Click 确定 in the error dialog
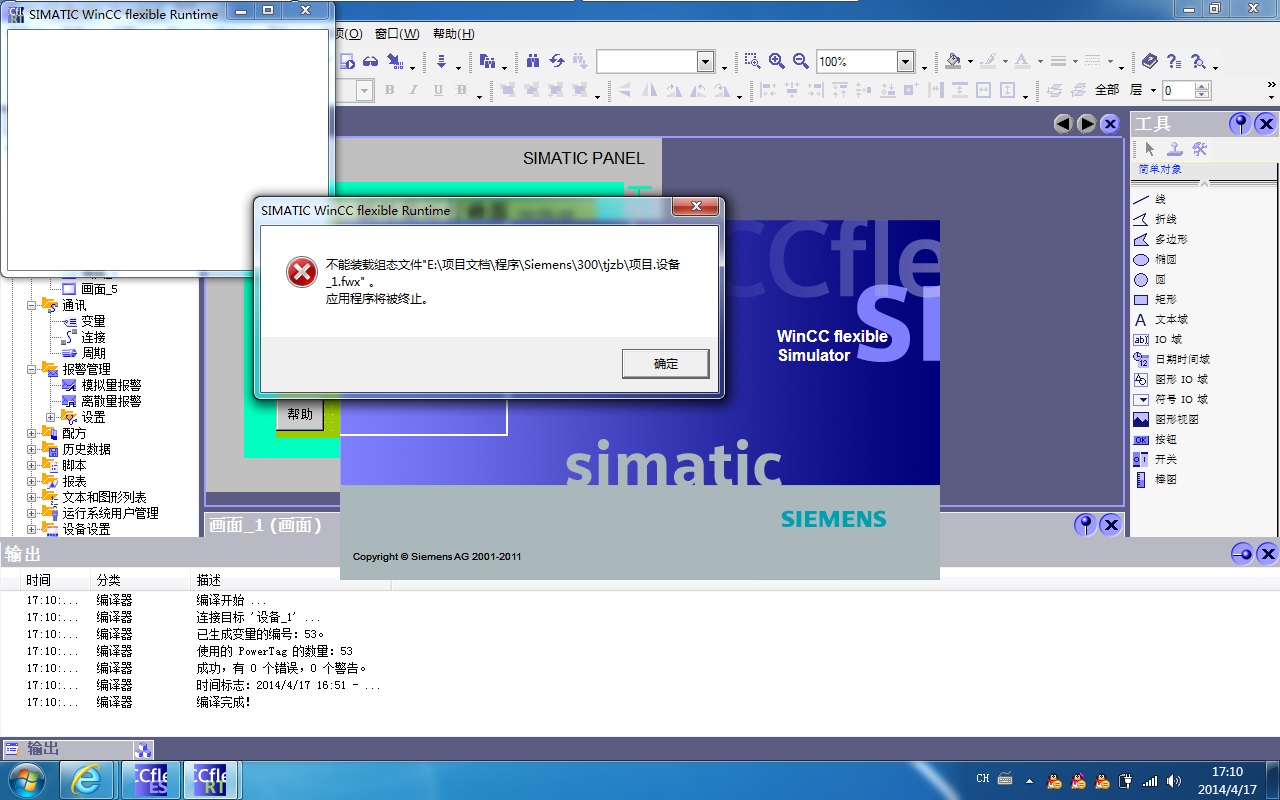Viewport: 1280px width, 800px height. (665, 364)
